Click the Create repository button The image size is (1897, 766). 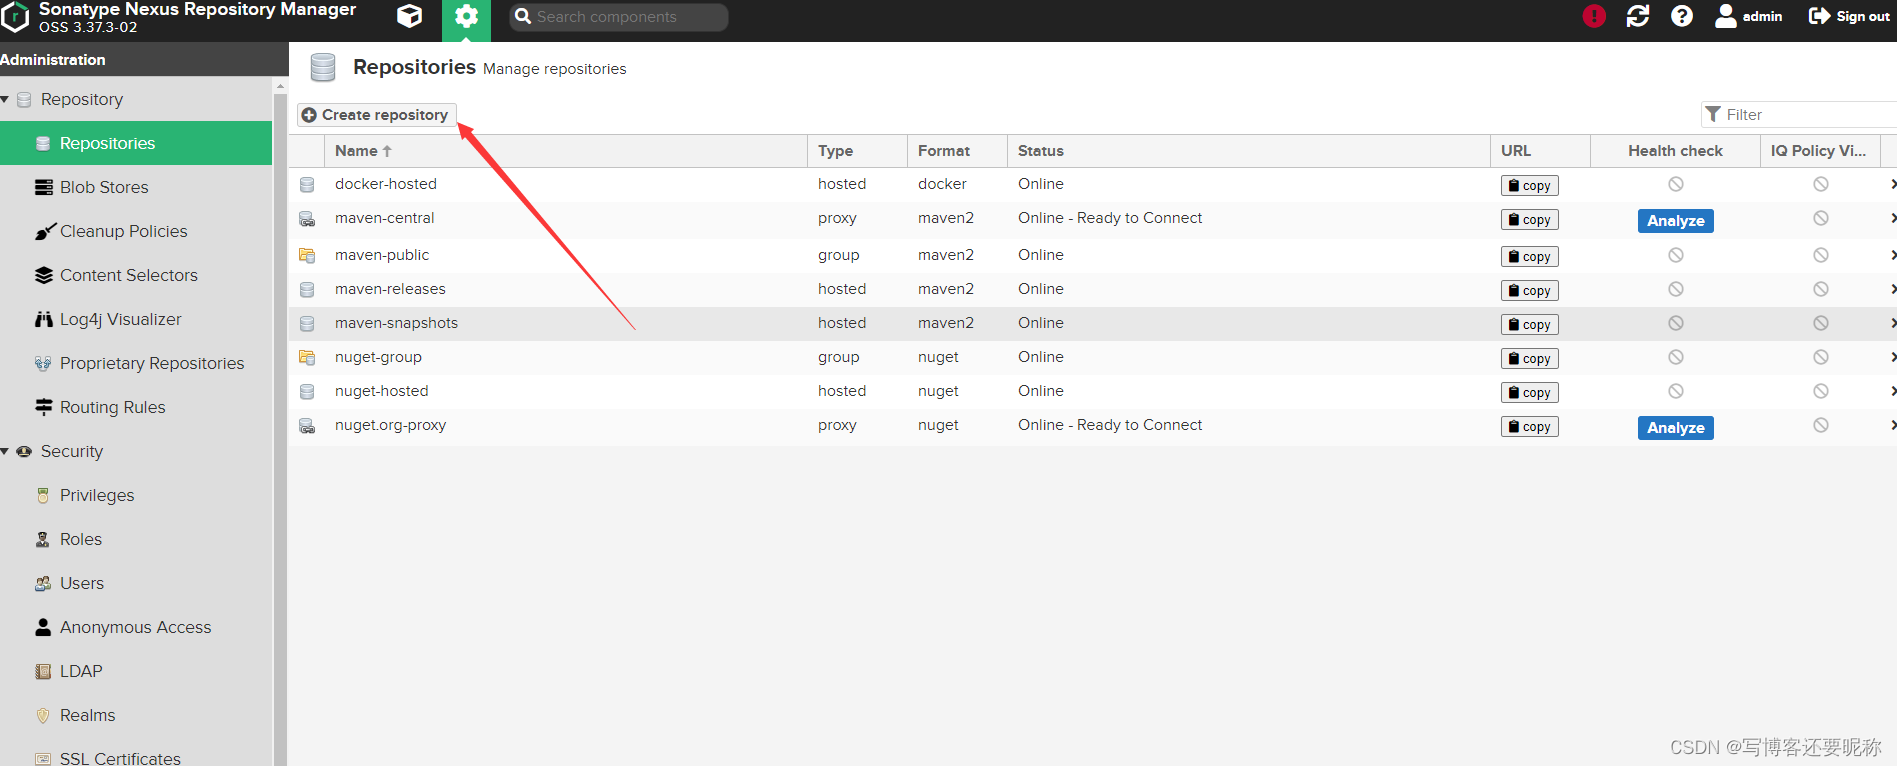(x=376, y=115)
